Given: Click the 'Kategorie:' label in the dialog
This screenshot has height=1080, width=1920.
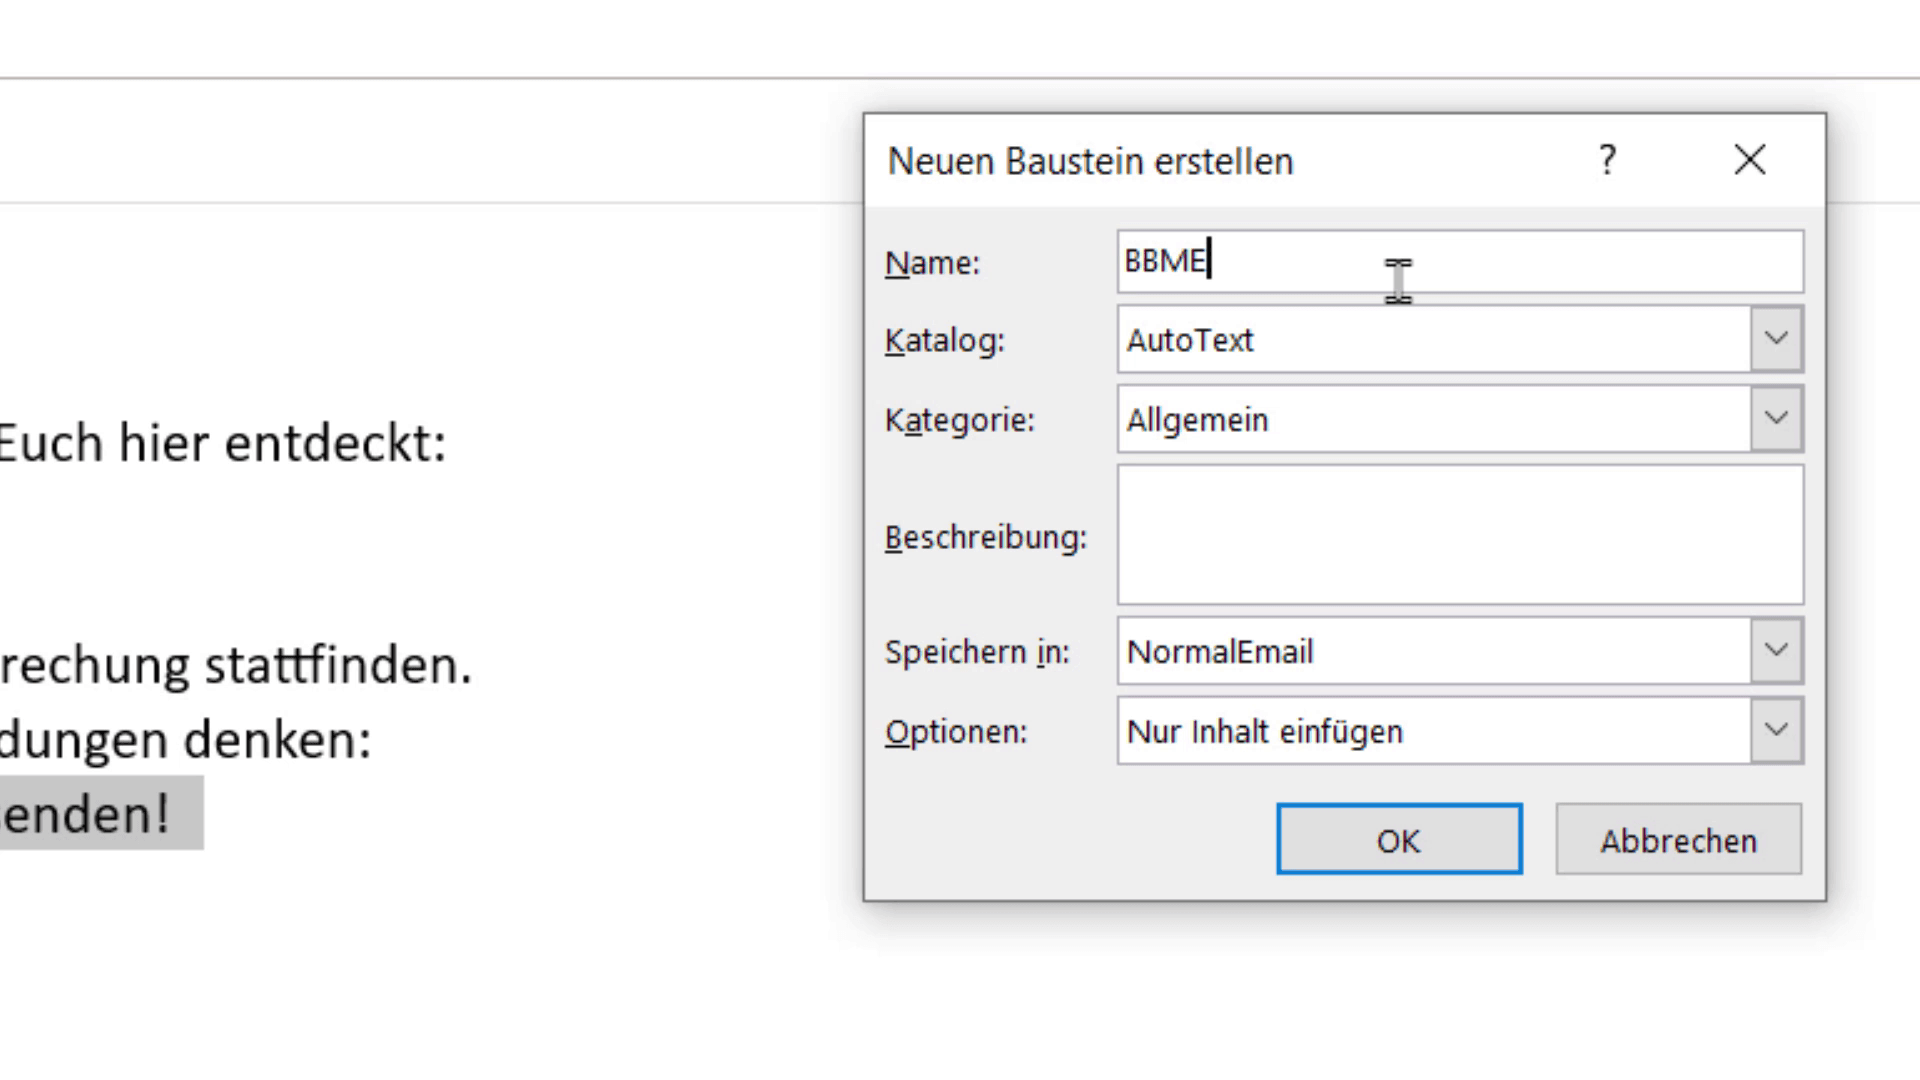Looking at the screenshot, I should [959, 420].
